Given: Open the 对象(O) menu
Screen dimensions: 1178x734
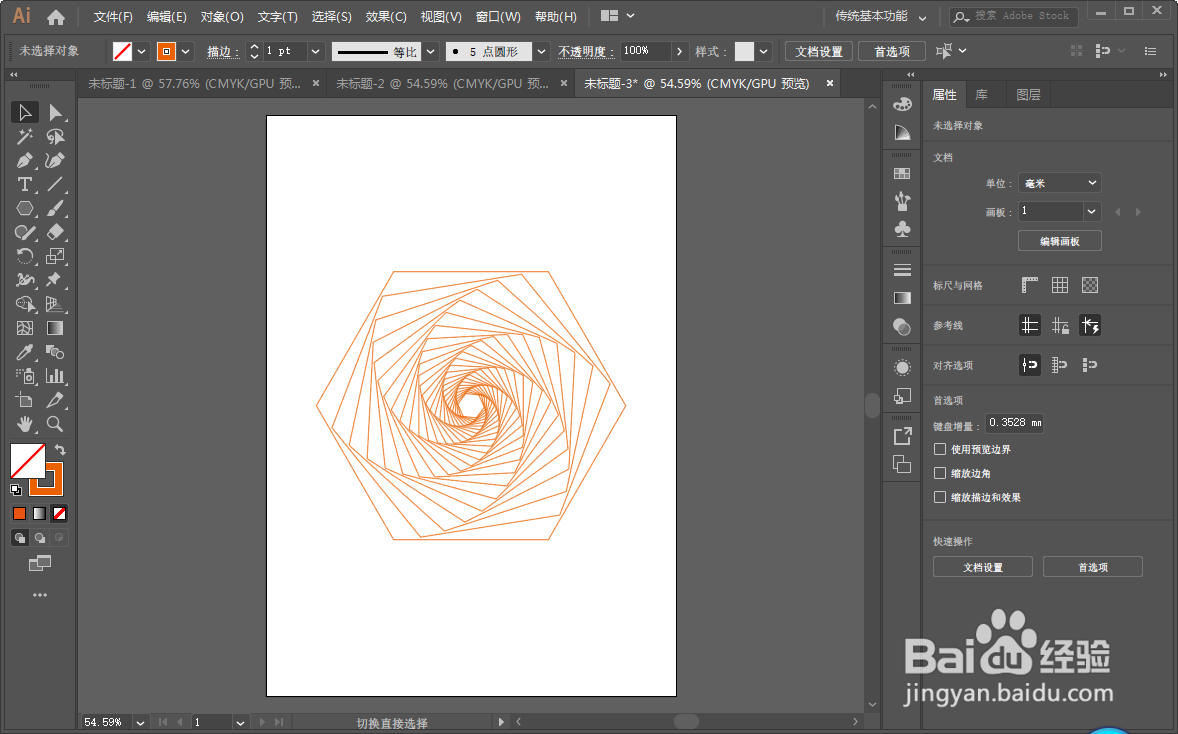Looking at the screenshot, I should click(x=222, y=17).
